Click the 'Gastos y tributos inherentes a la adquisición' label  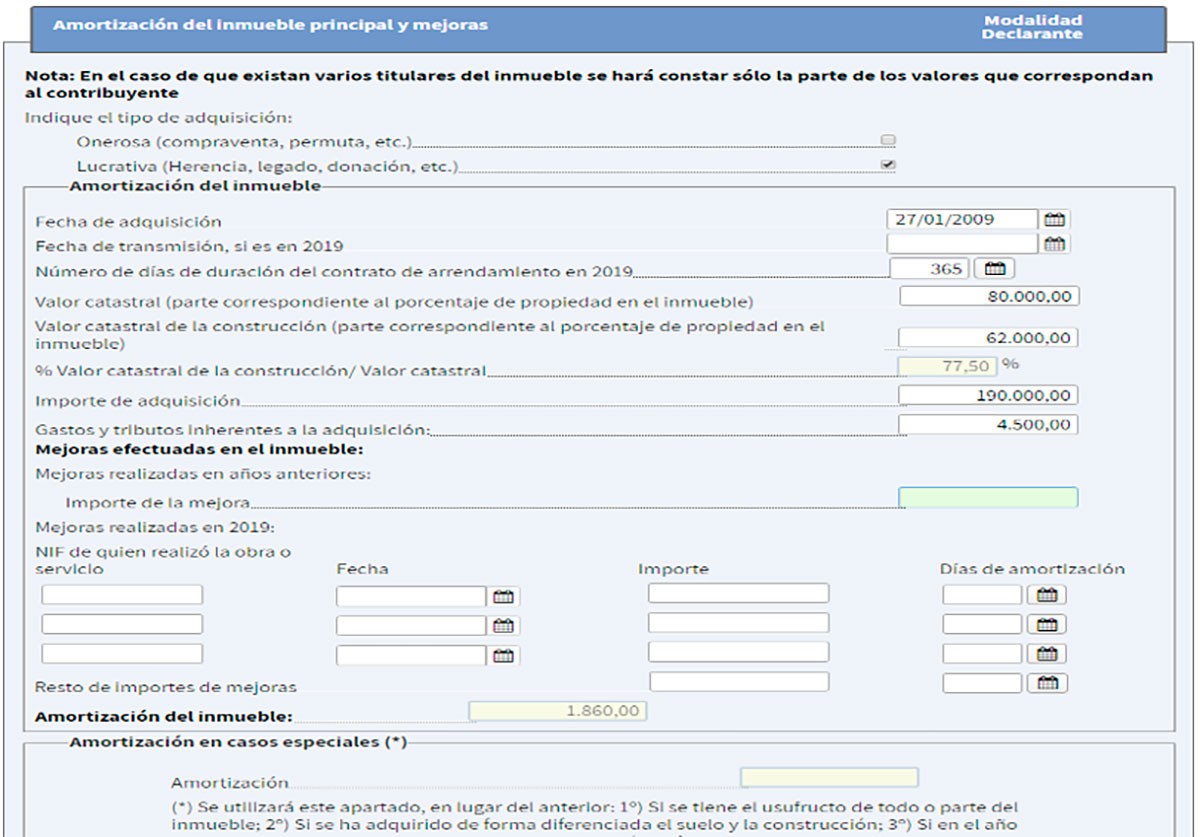(x=232, y=430)
